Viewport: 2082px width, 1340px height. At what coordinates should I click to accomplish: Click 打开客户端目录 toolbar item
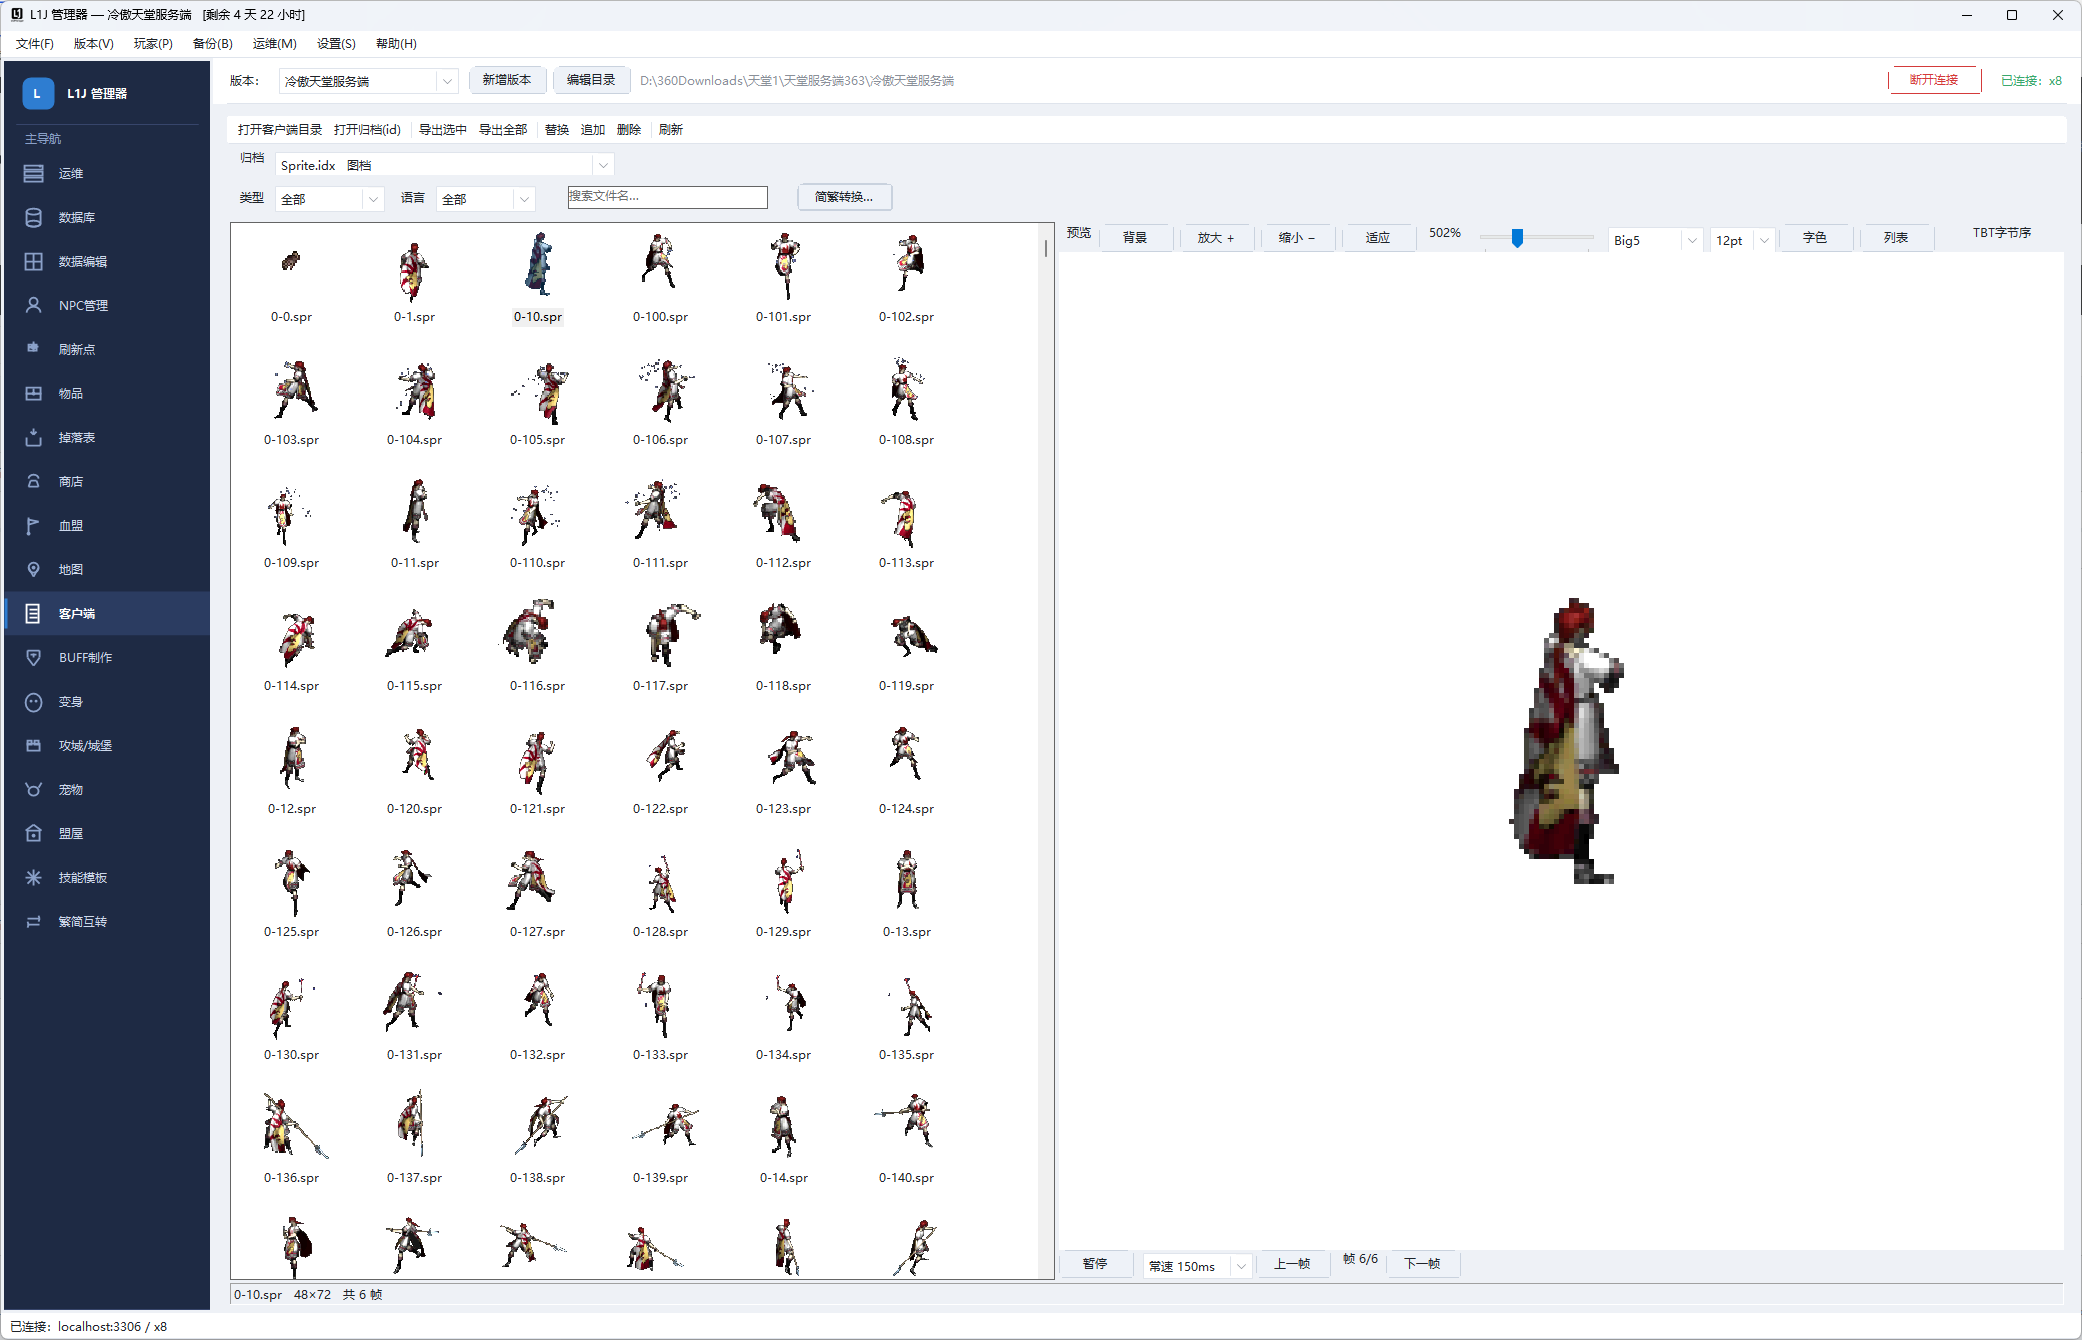[x=280, y=129]
